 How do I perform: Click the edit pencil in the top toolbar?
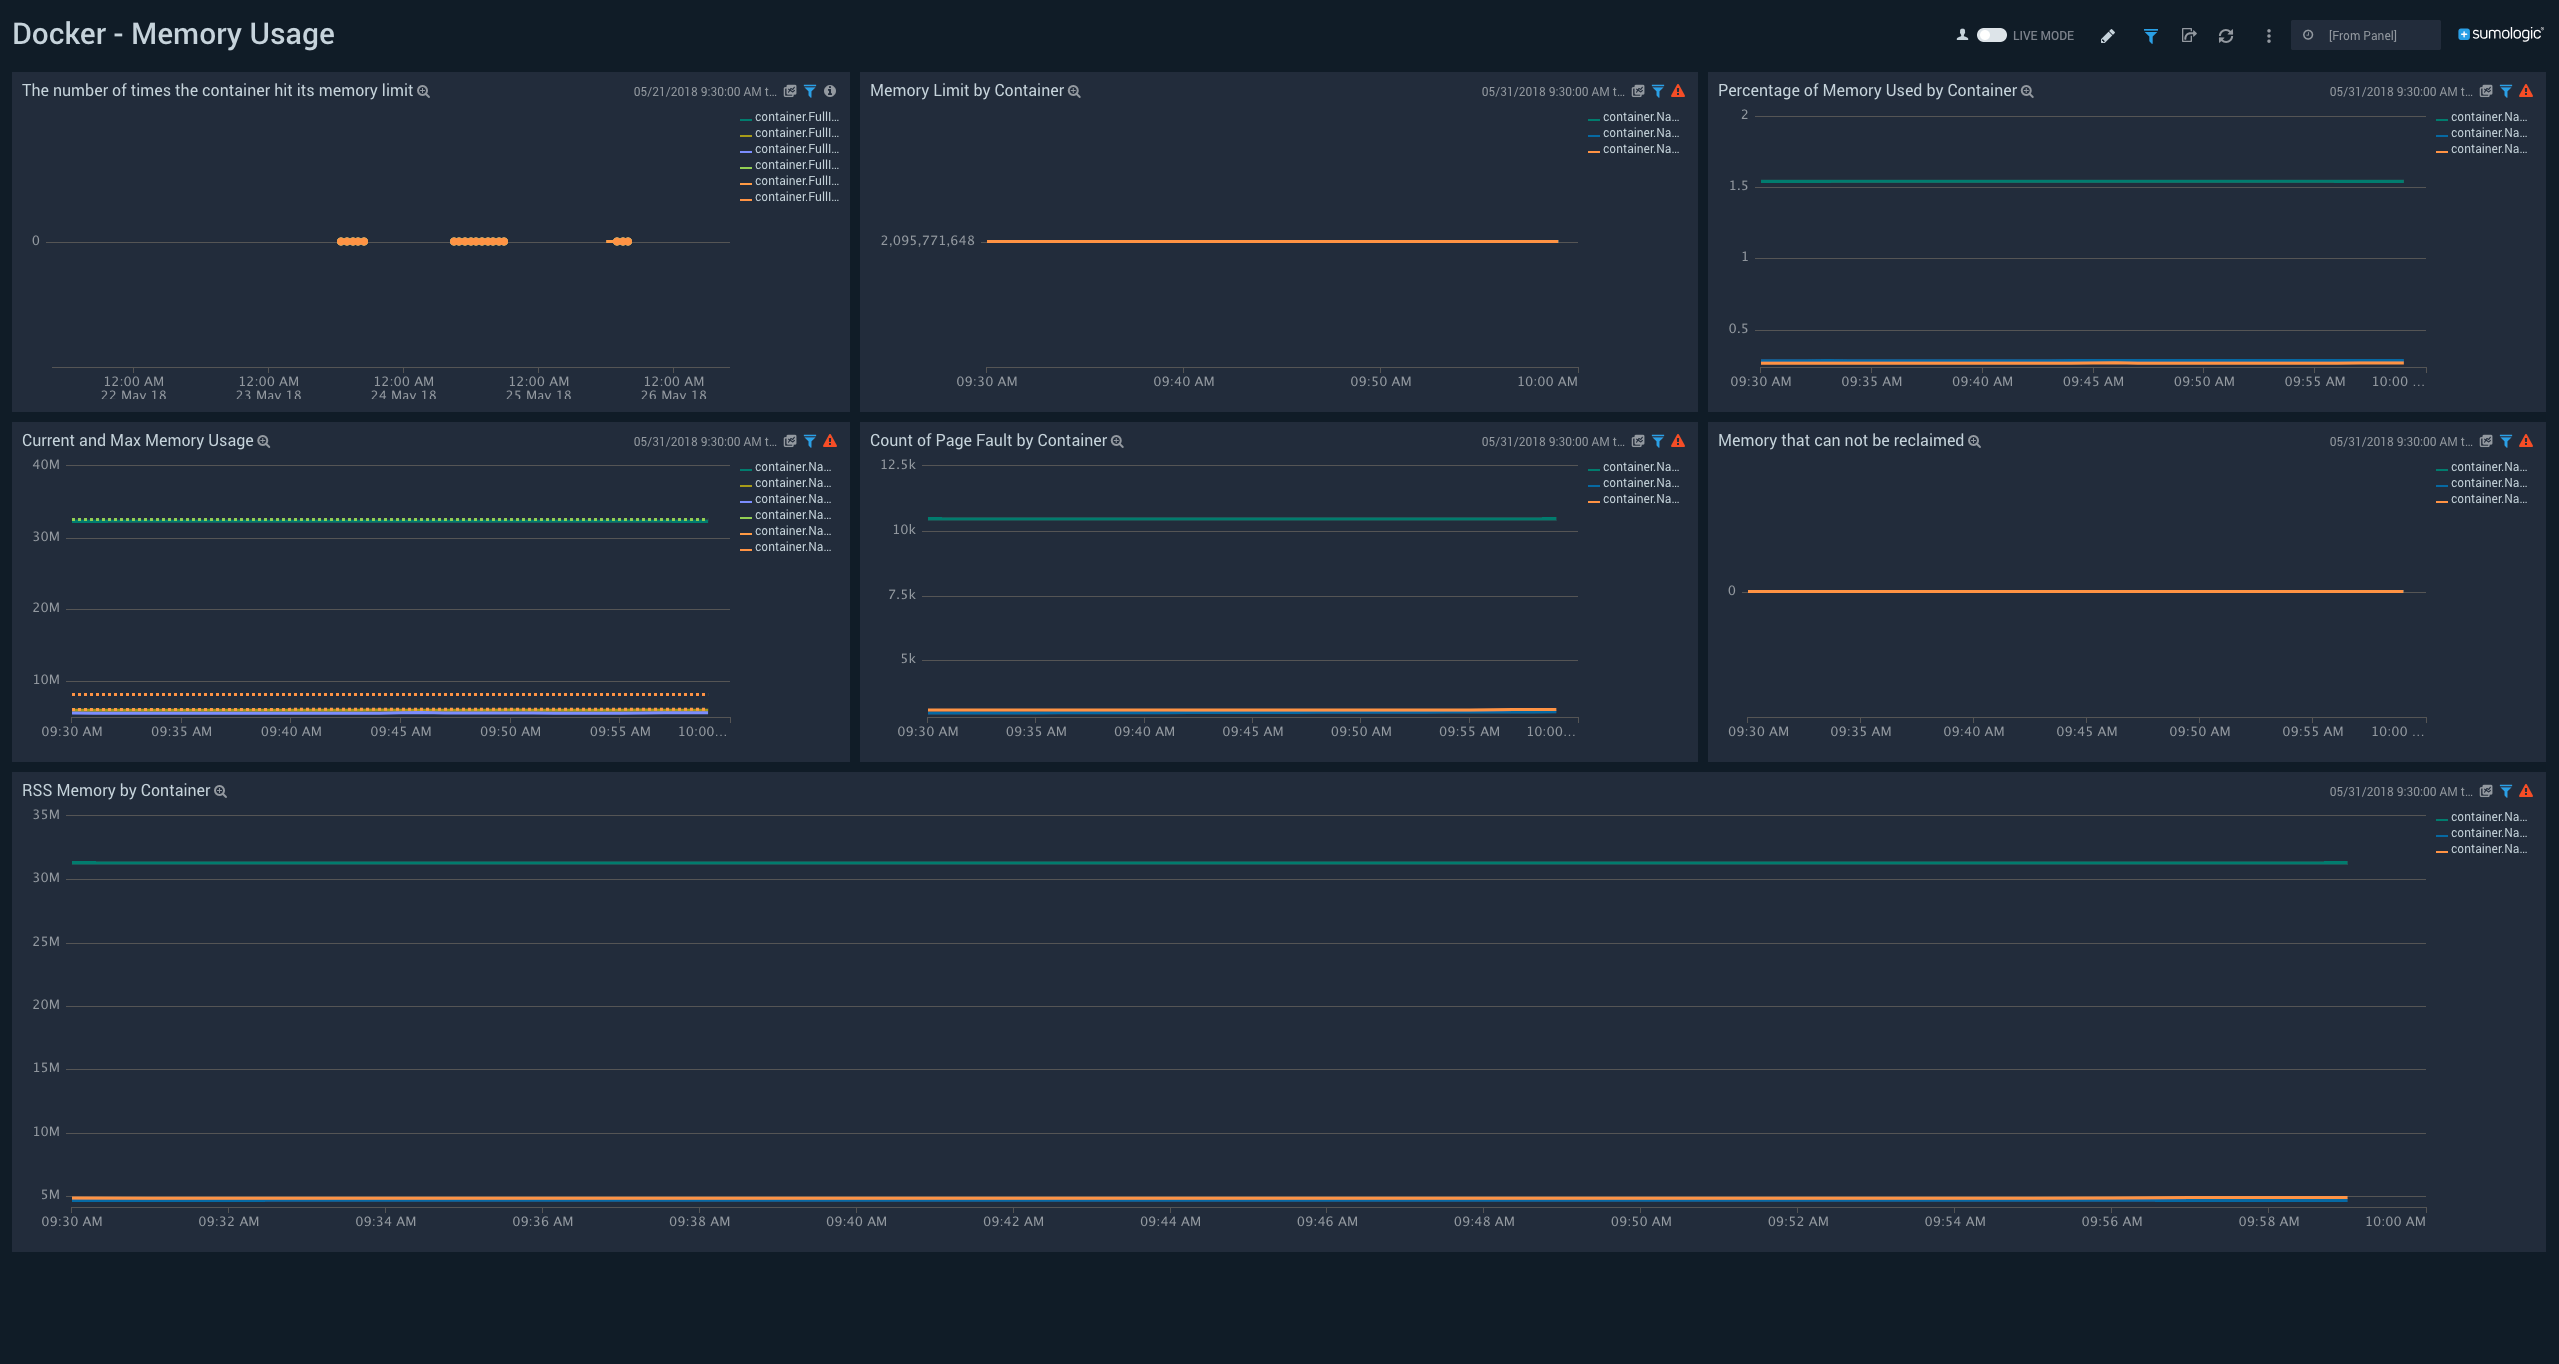point(2106,35)
